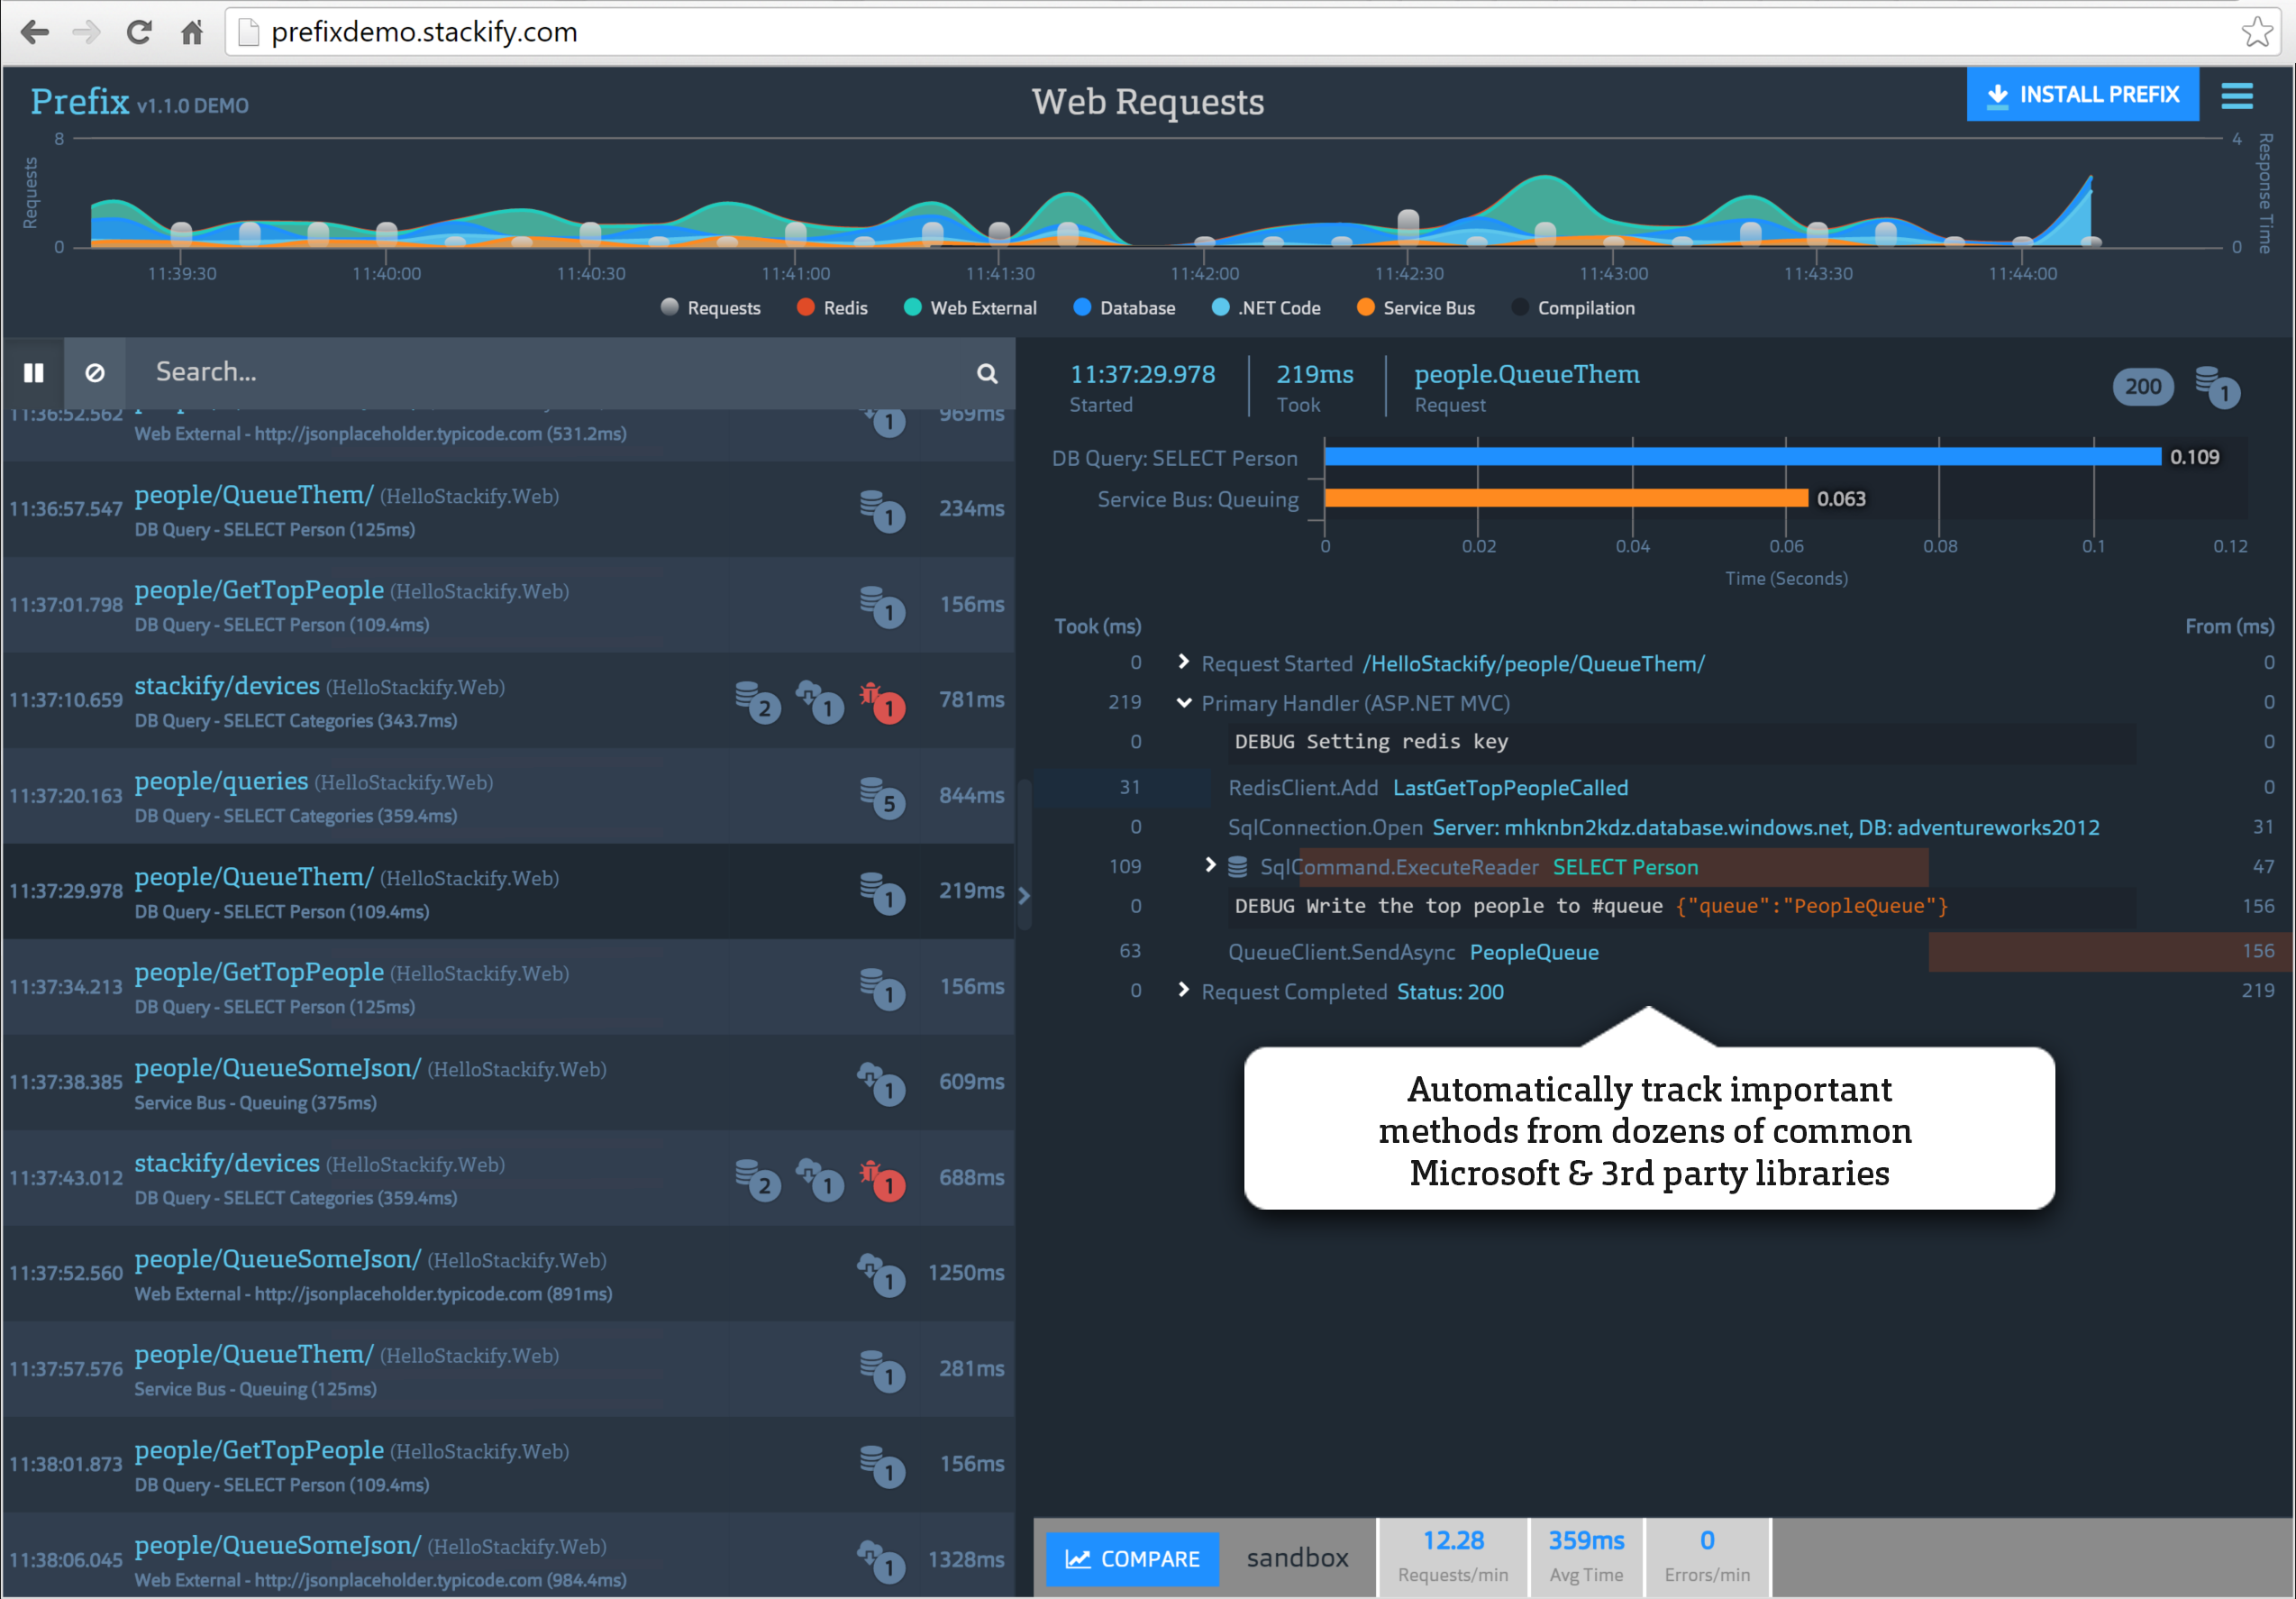Expand the SqlCommand.ExecuteReader row
The image size is (2296, 1599).
(x=1210, y=866)
